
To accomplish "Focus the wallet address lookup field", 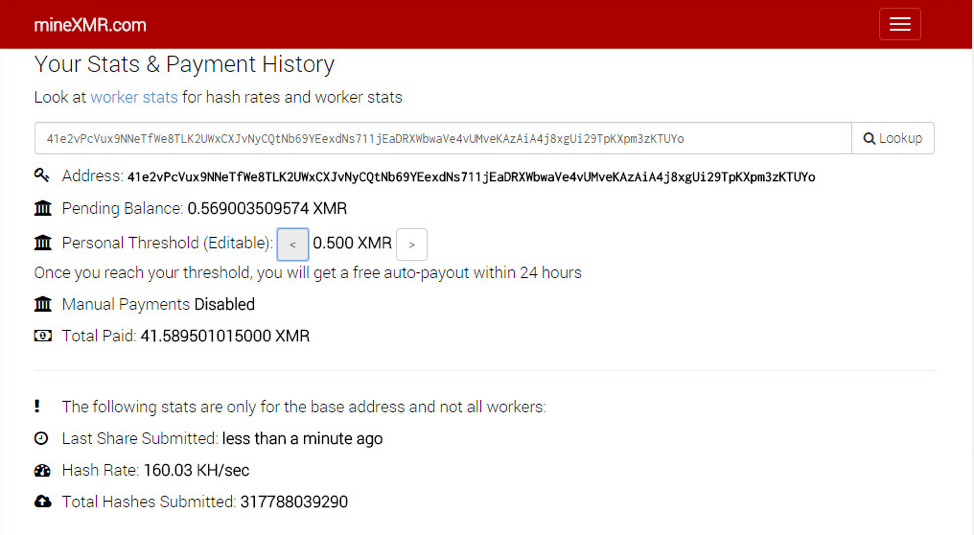I will pos(443,138).
